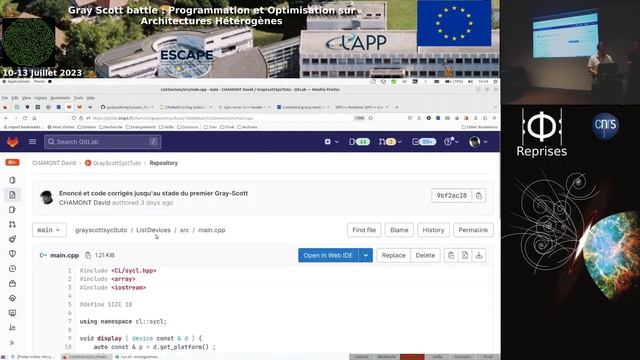Click the Delete button
The image size is (640, 360).
(425, 255)
